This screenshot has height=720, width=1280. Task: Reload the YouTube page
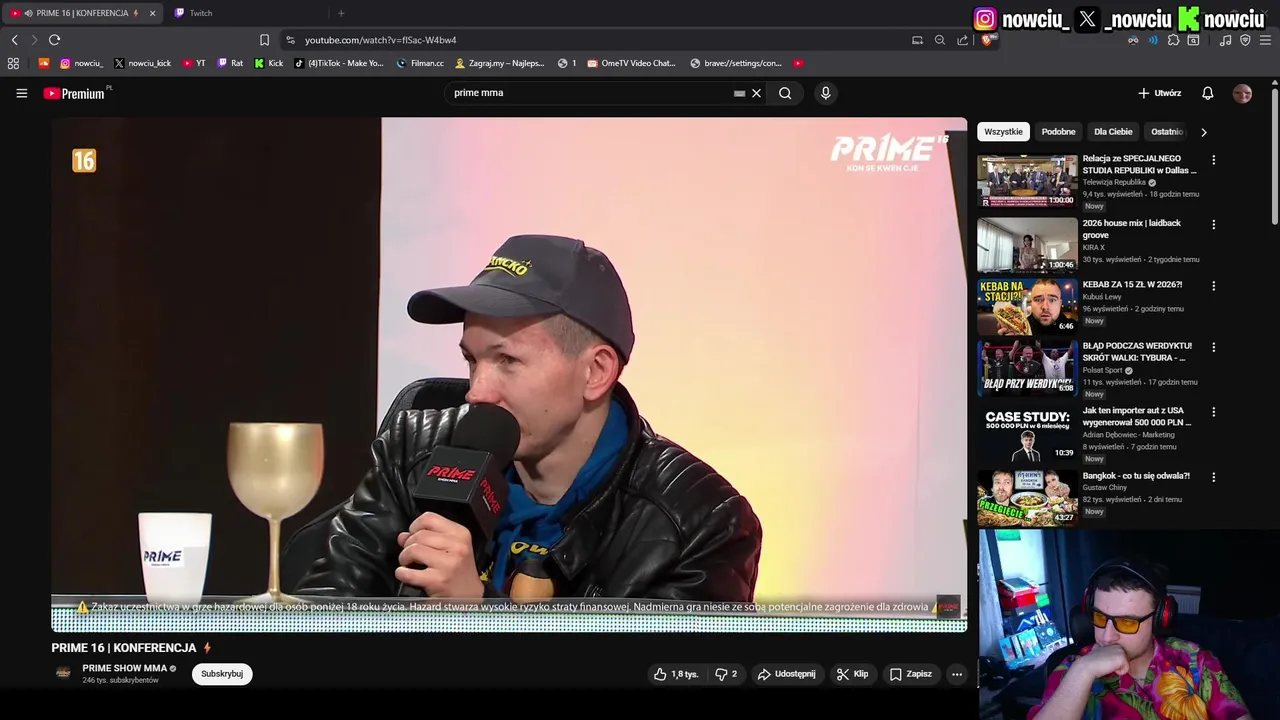click(x=54, y=40)
